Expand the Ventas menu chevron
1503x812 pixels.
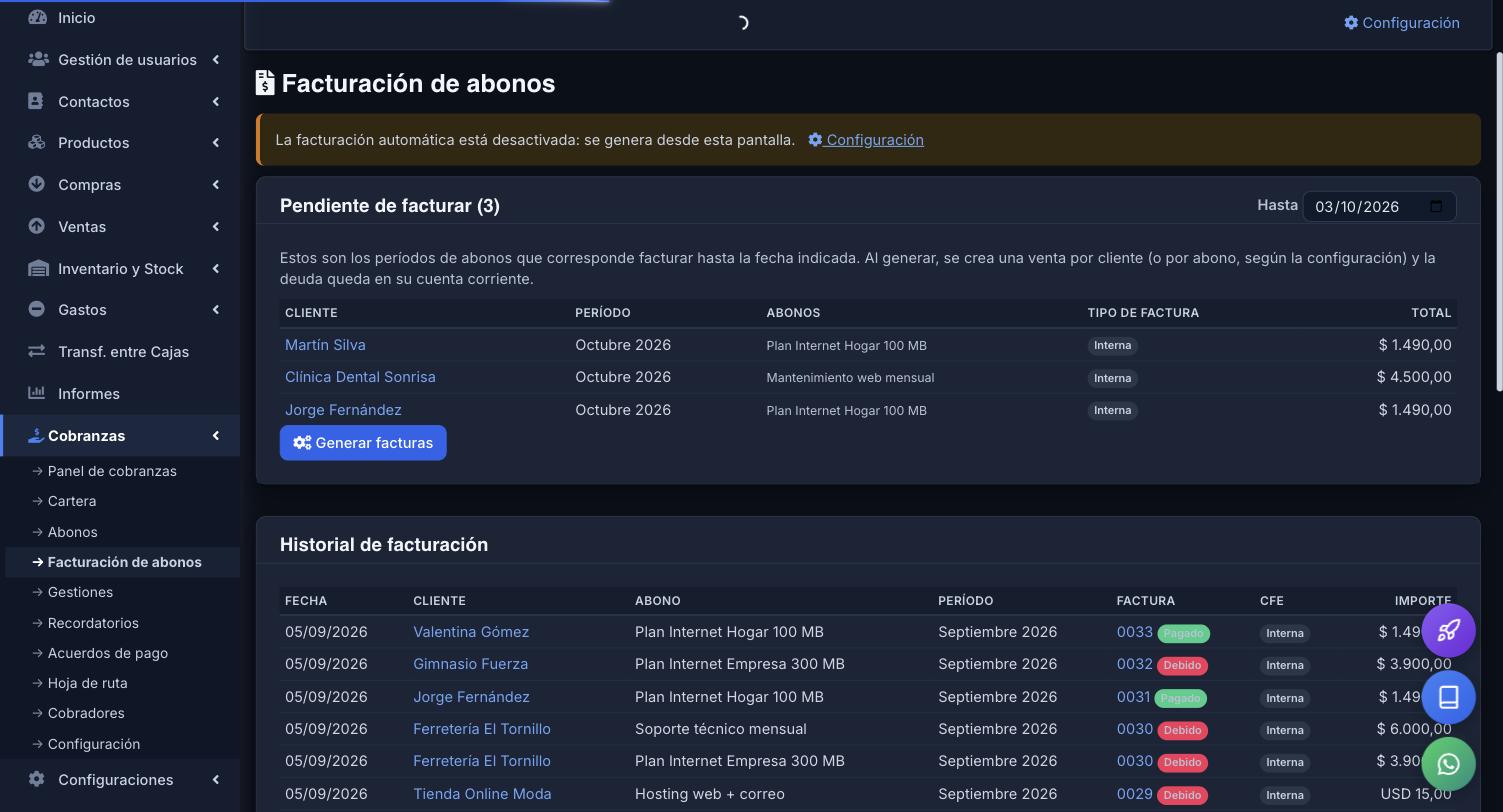215,226
